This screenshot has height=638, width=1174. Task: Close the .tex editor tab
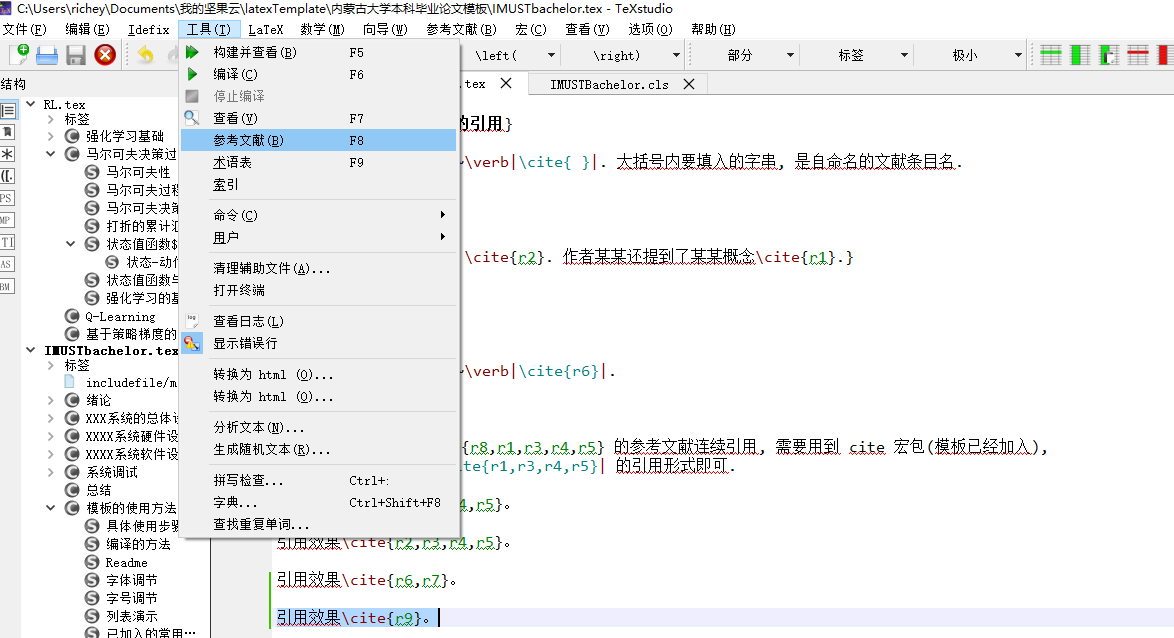pyautogui.click(x=506, y=83)
